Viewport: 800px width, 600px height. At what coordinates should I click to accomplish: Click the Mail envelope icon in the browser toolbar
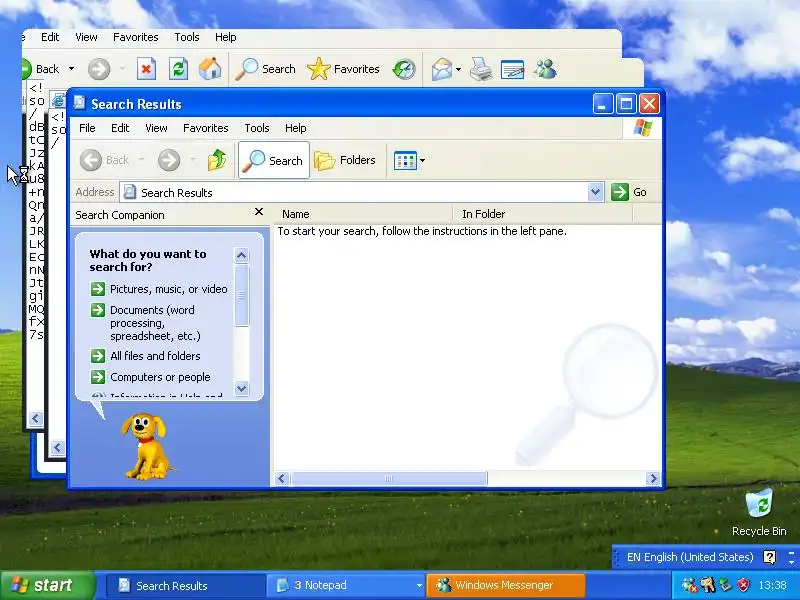[441, 69]
